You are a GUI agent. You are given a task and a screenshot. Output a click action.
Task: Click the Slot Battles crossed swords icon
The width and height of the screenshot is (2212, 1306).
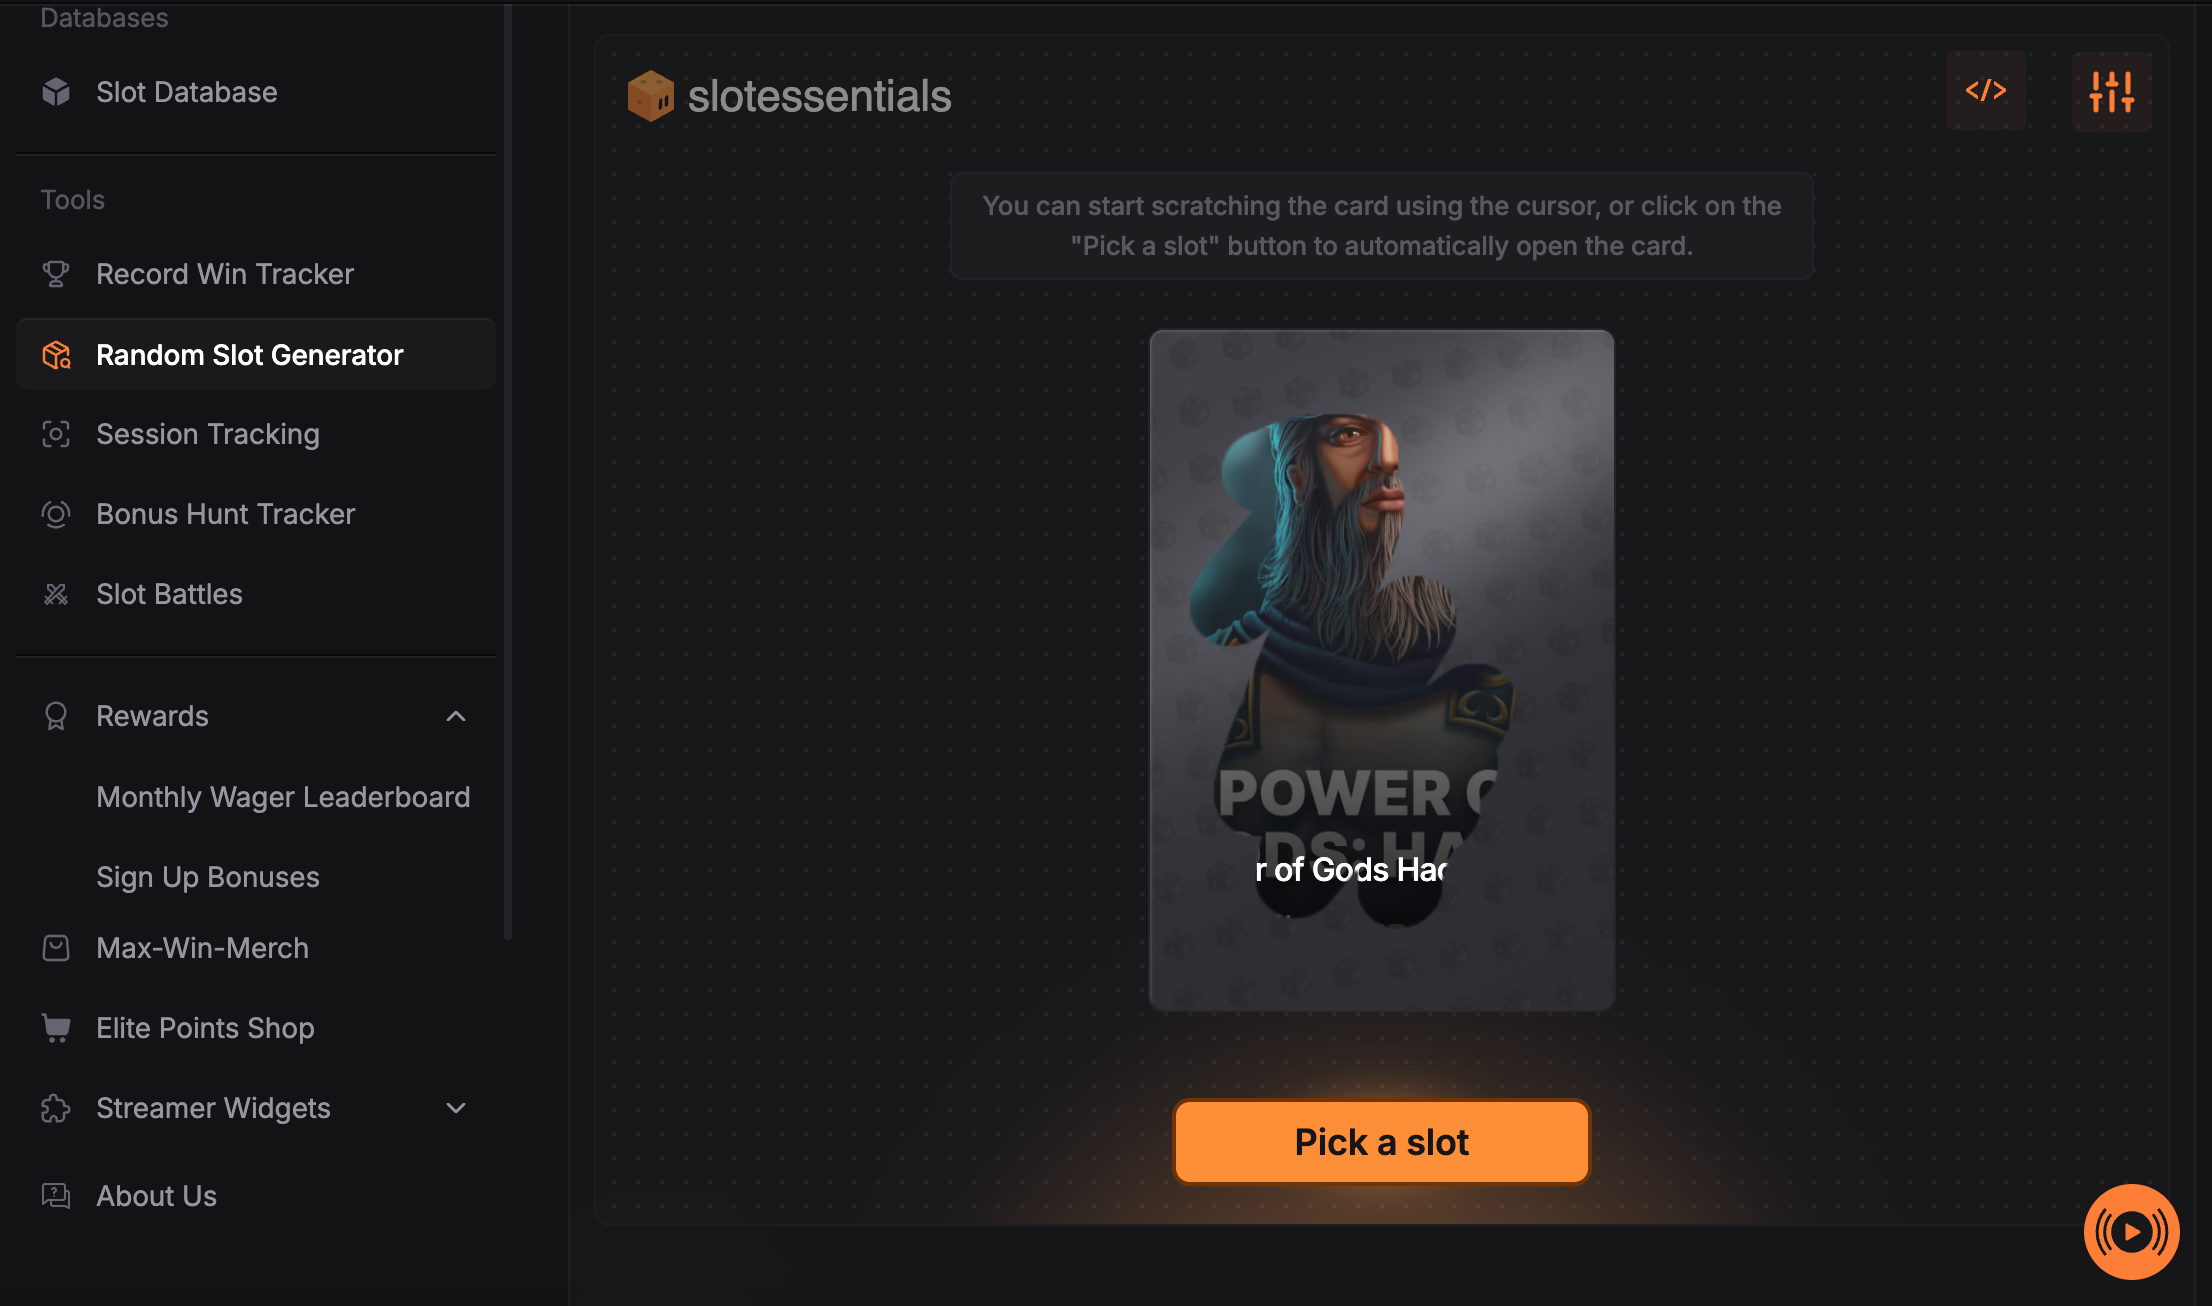(56, 594)
